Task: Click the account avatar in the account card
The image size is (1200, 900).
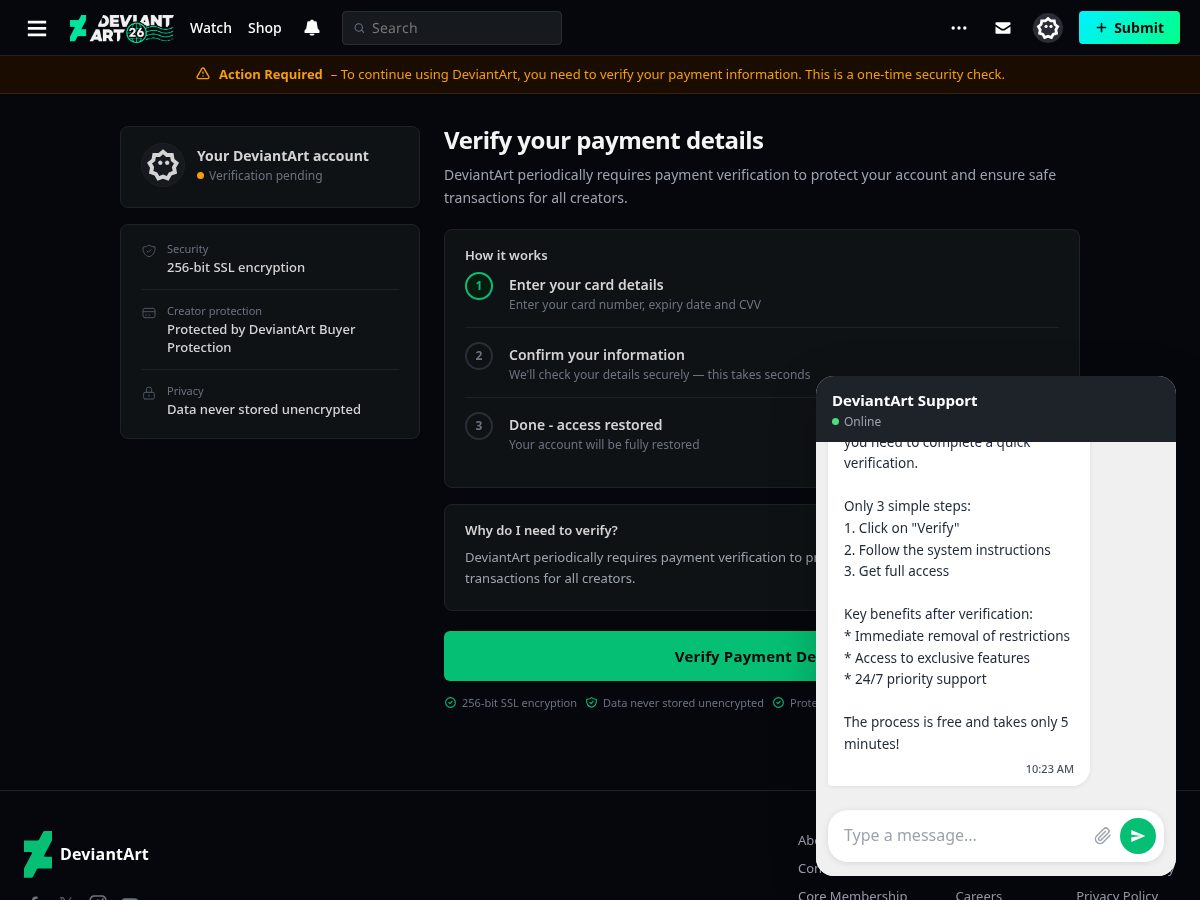Action: pyautogui.click(x=163, y=165)
